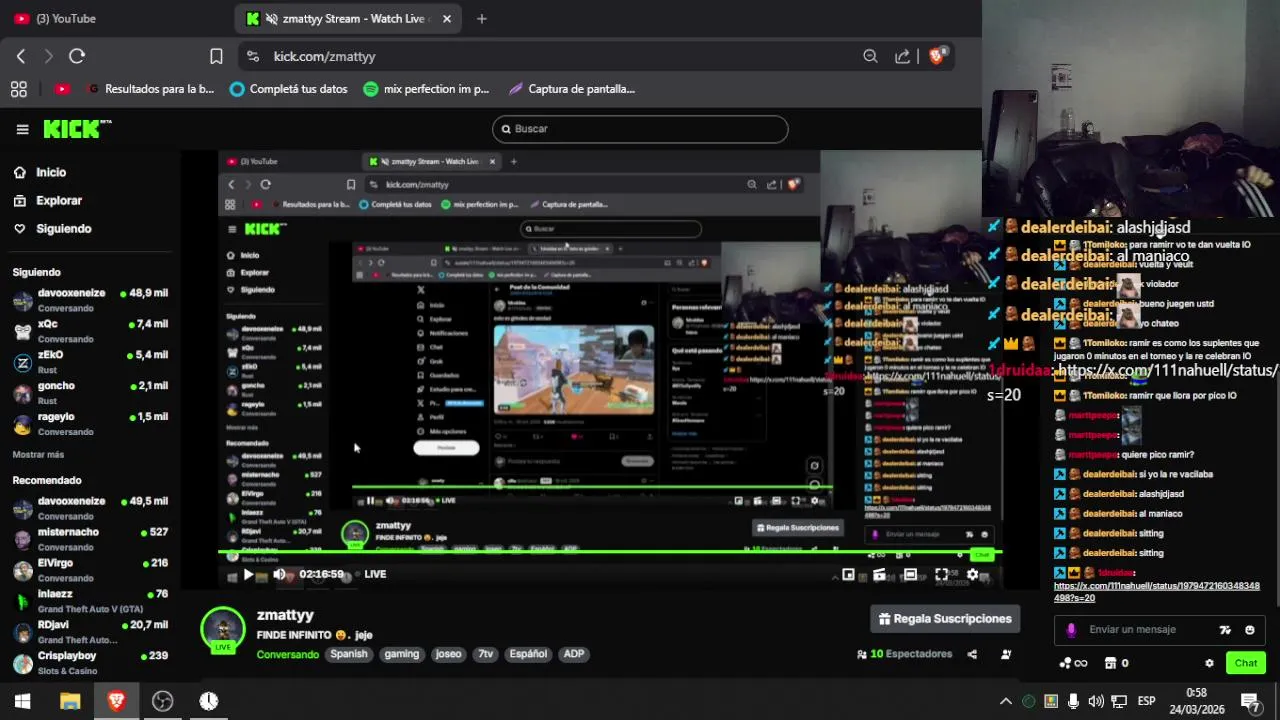Open followed channel rageylo
Viewport: 1280px width, 720px height.
[x=90, y=423]
